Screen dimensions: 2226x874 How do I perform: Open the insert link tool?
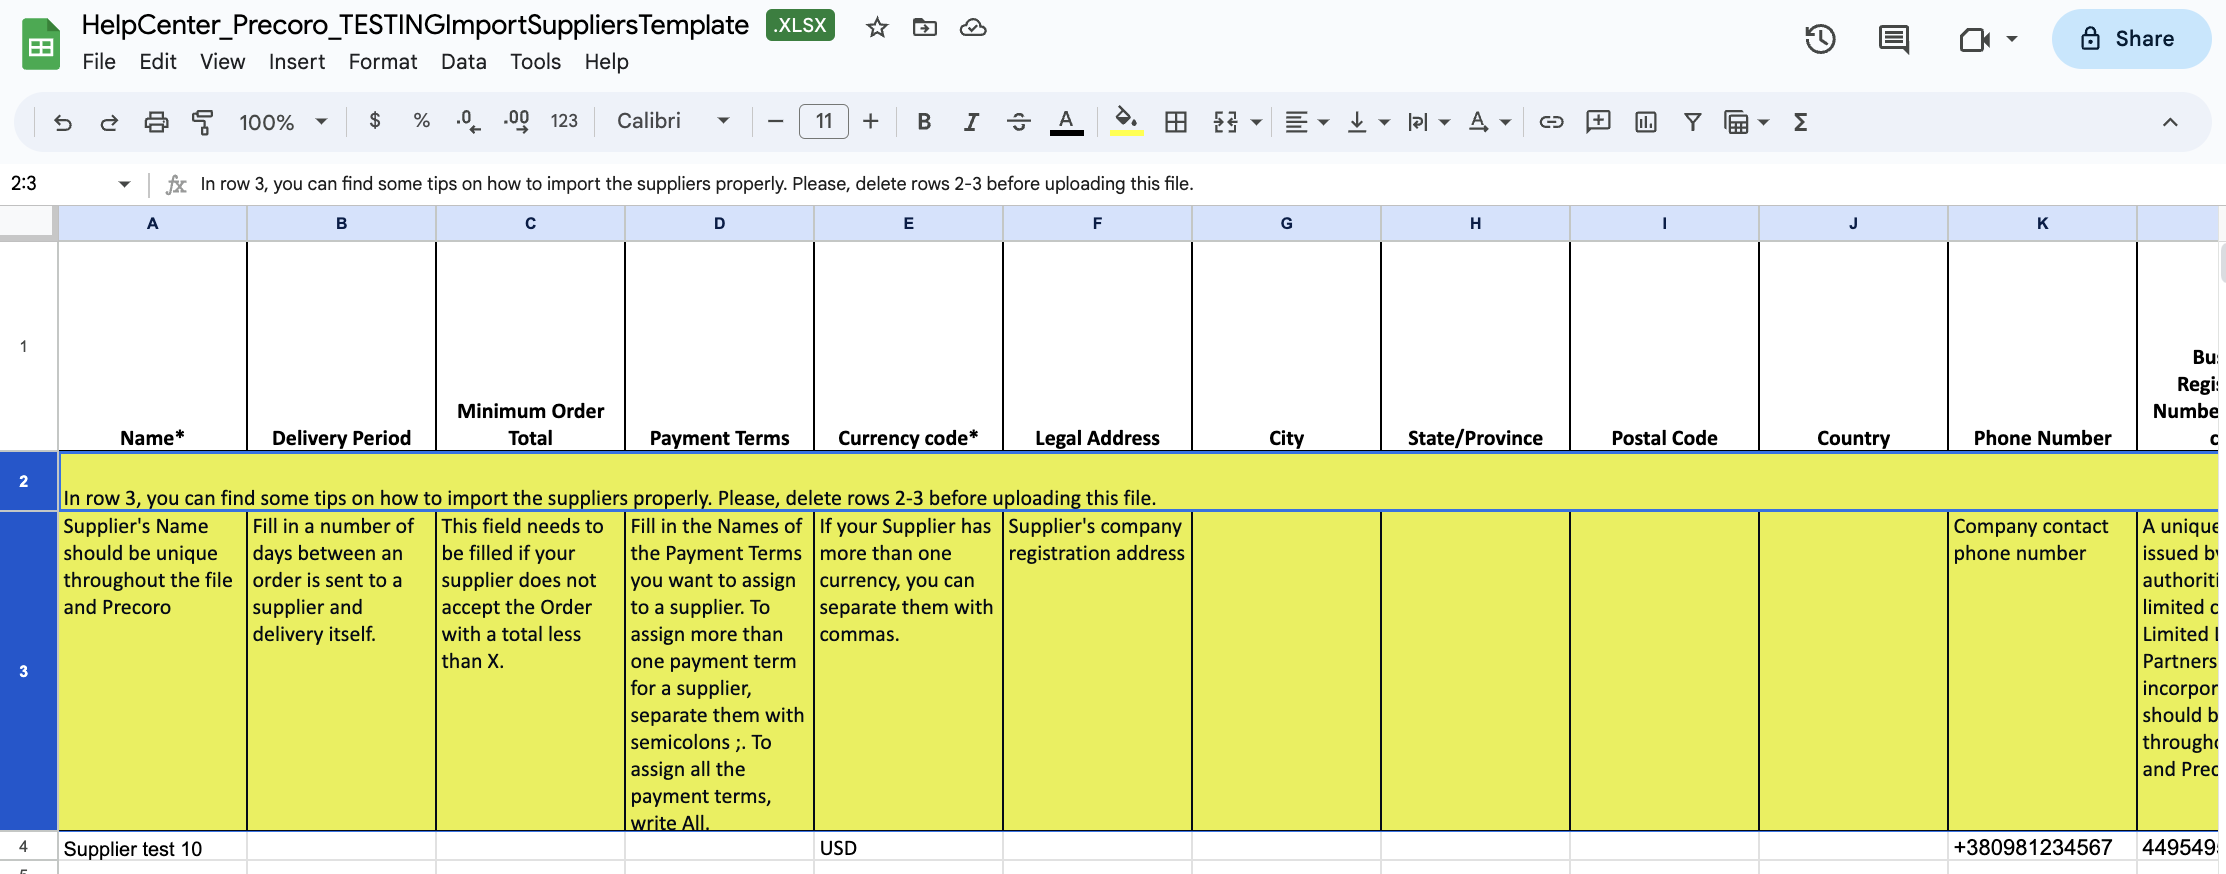pyautogui.click(x=1551, y=122)
